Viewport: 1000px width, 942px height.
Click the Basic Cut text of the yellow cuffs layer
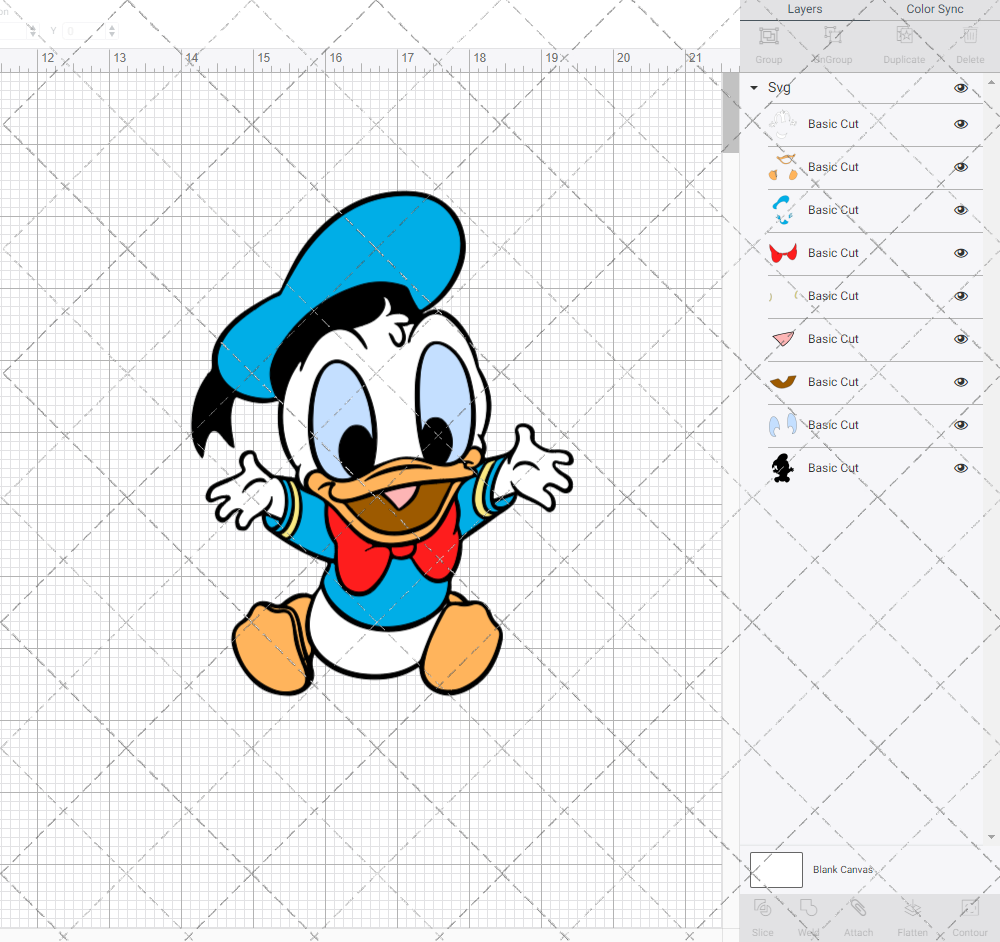click(833, 296)
